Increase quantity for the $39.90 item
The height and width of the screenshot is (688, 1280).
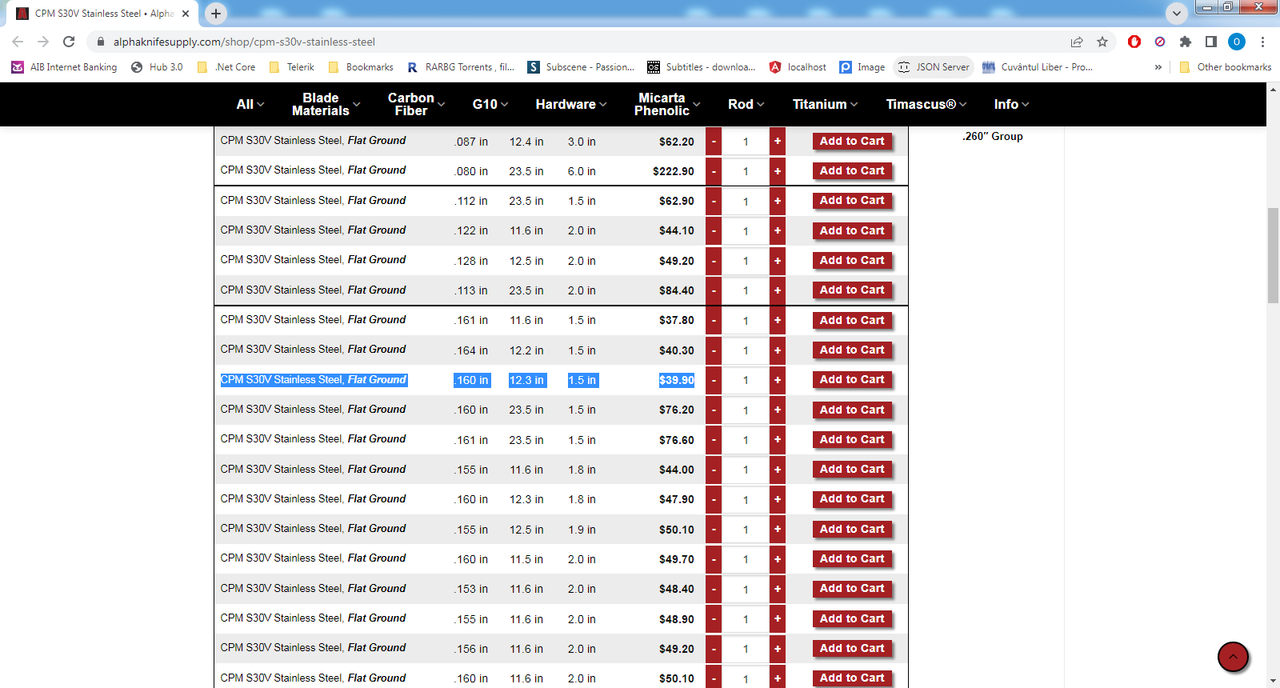click(777, 380)
